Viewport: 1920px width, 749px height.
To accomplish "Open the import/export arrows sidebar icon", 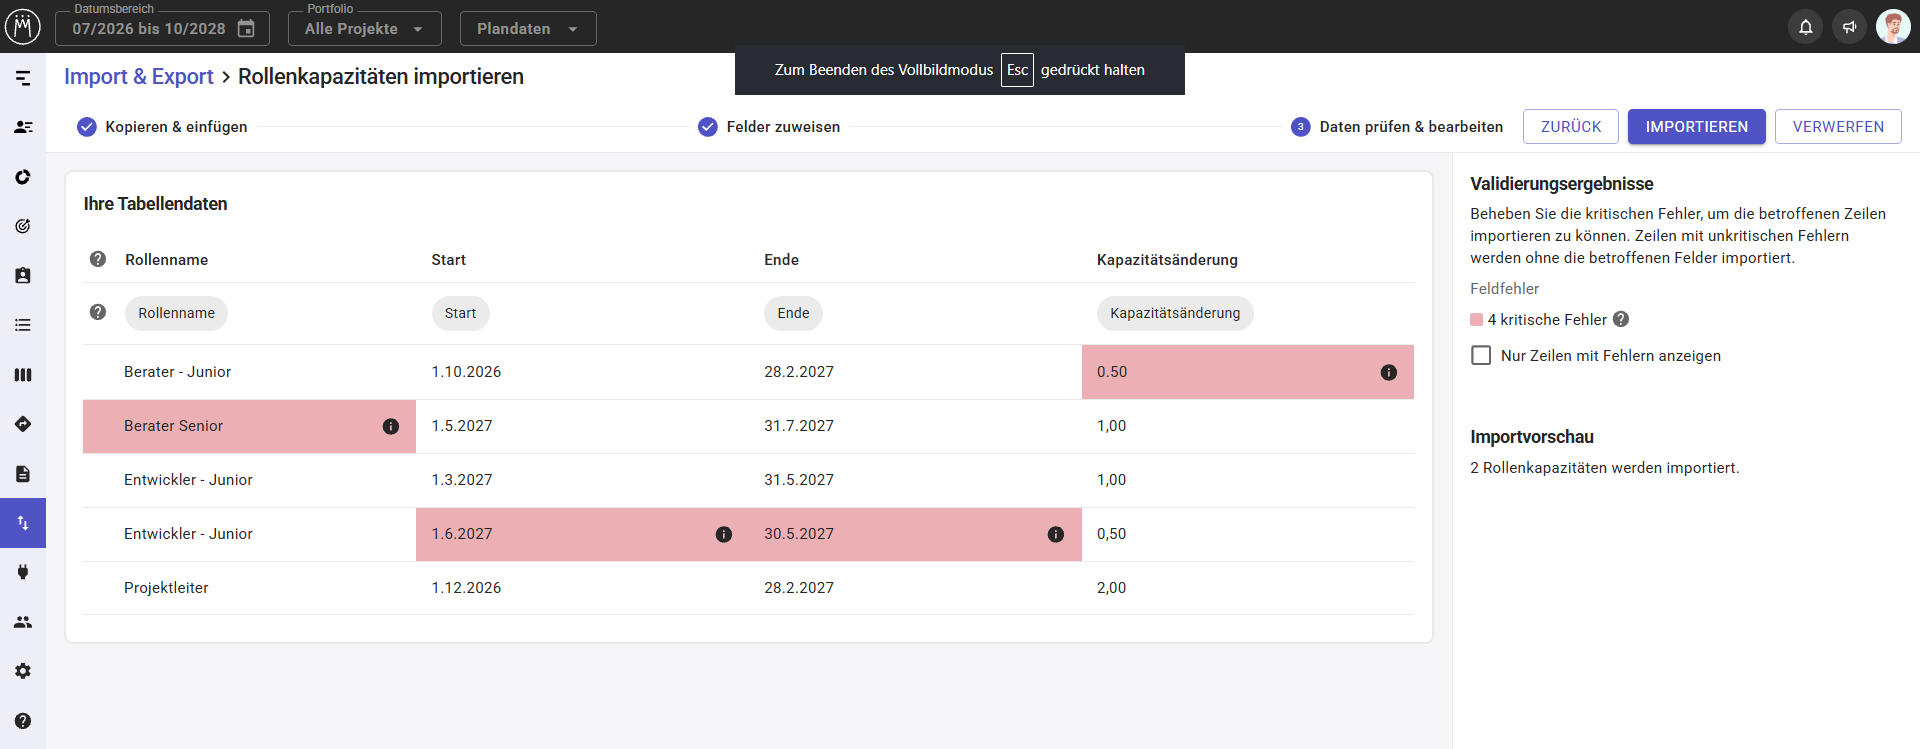I will tap(23, 523).
